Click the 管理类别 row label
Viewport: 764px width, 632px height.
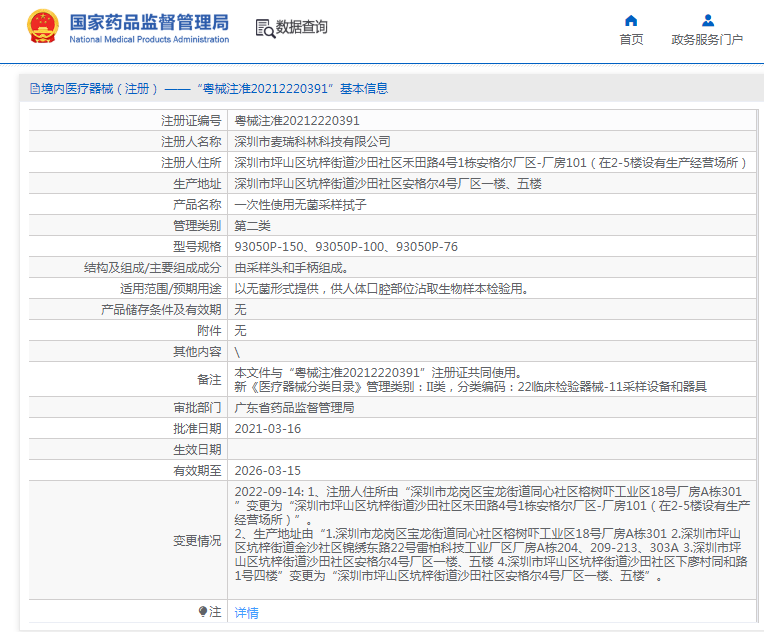pos(197,226)
